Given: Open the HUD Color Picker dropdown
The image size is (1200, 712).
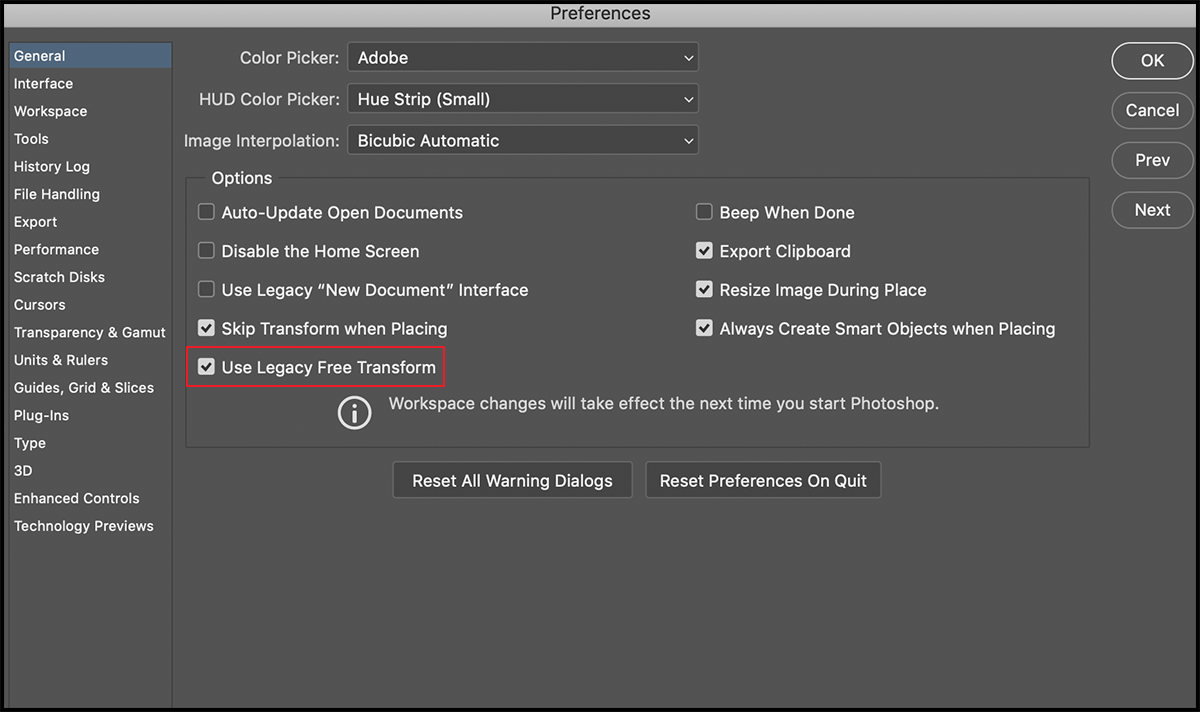Looking at the screenshot, I should [523, 99].
